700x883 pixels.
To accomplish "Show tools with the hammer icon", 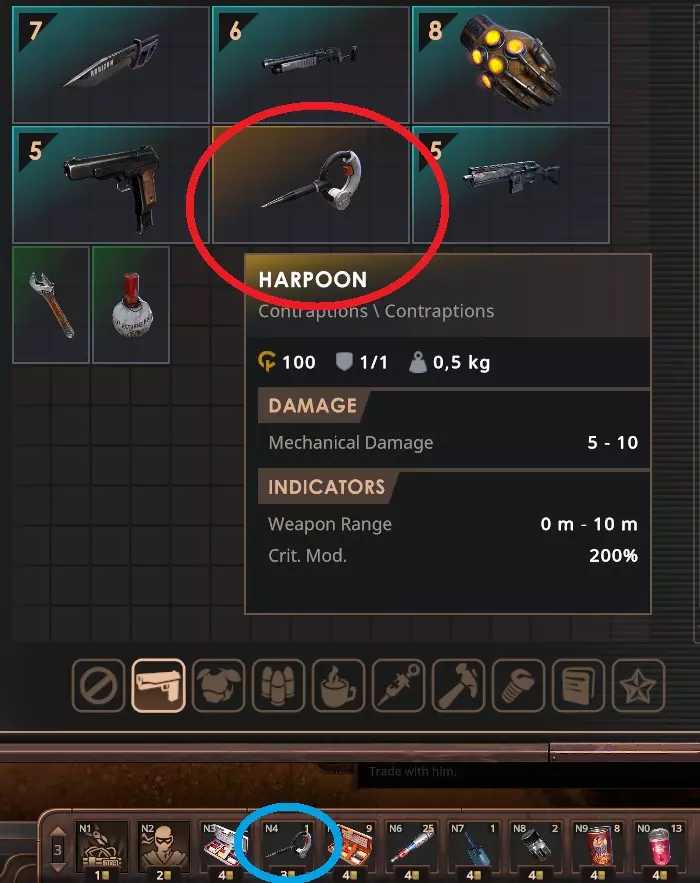I will point(458,685).
